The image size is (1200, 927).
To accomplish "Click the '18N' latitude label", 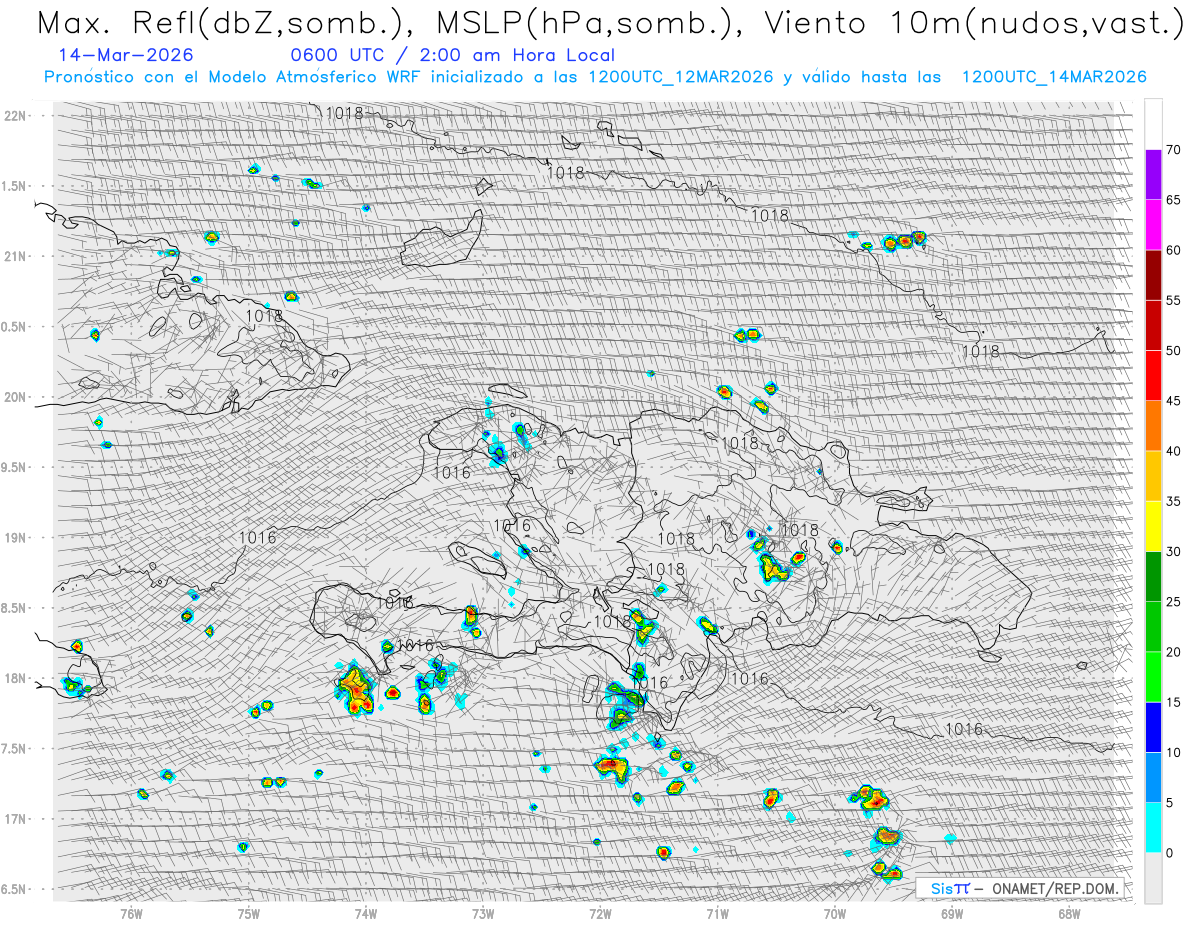I will [x=15, y=678].
